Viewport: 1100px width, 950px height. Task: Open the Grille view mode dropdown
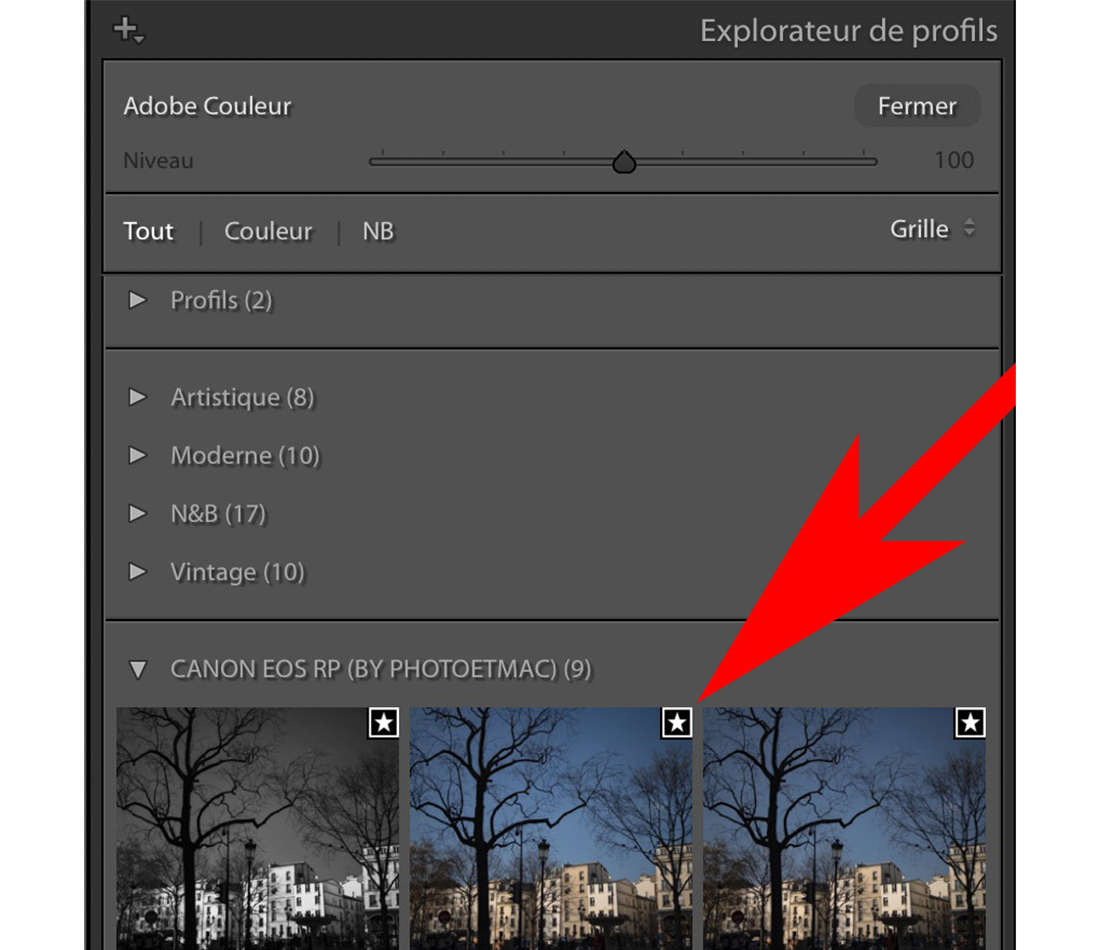[931, 229]
